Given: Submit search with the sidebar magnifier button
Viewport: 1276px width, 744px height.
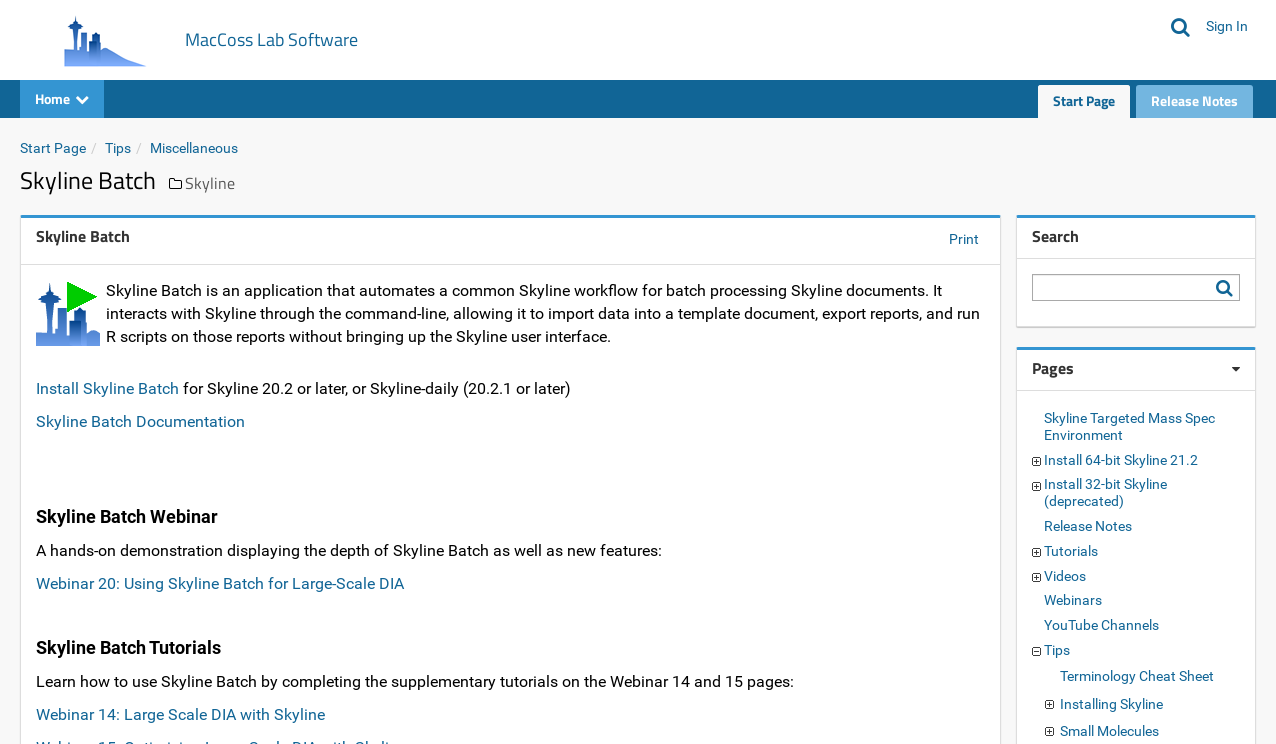Looking at the screenshot, I should click(1224, 288).
